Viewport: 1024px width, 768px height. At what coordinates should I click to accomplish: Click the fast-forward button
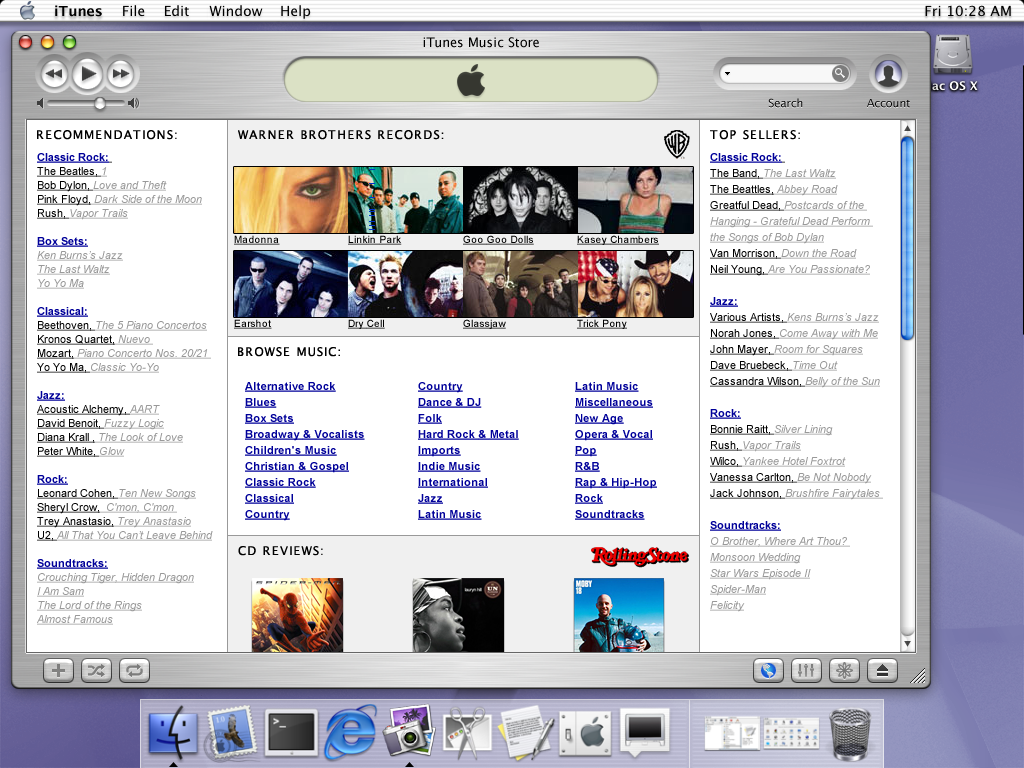(x=121, y=74)
